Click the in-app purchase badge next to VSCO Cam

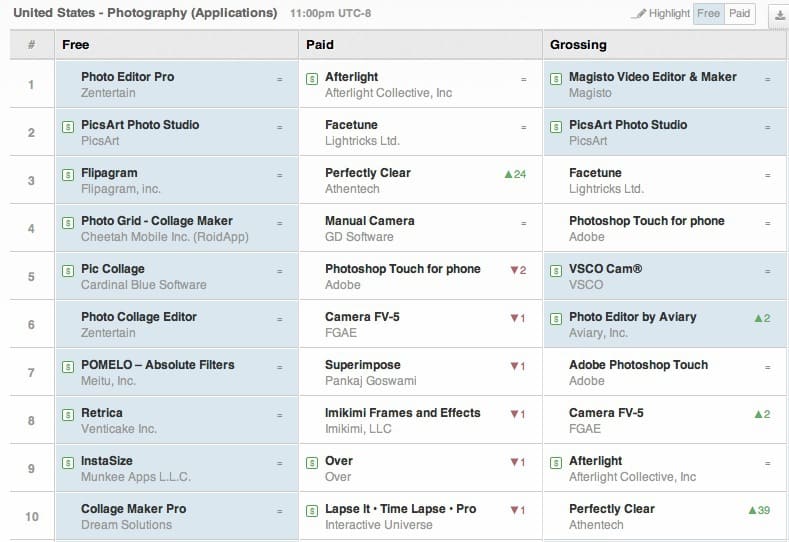coord(555,270)
